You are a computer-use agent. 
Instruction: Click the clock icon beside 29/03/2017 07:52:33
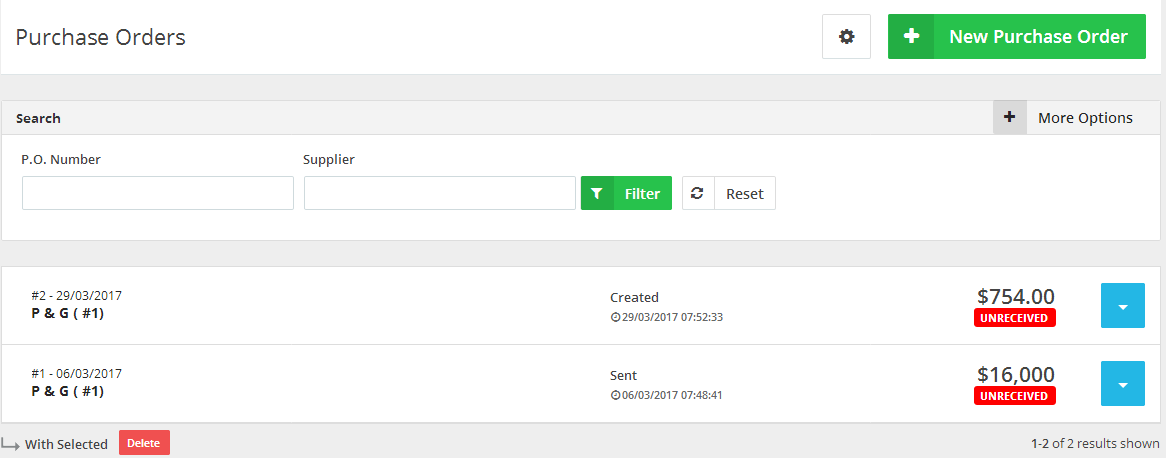click(614, 317)
